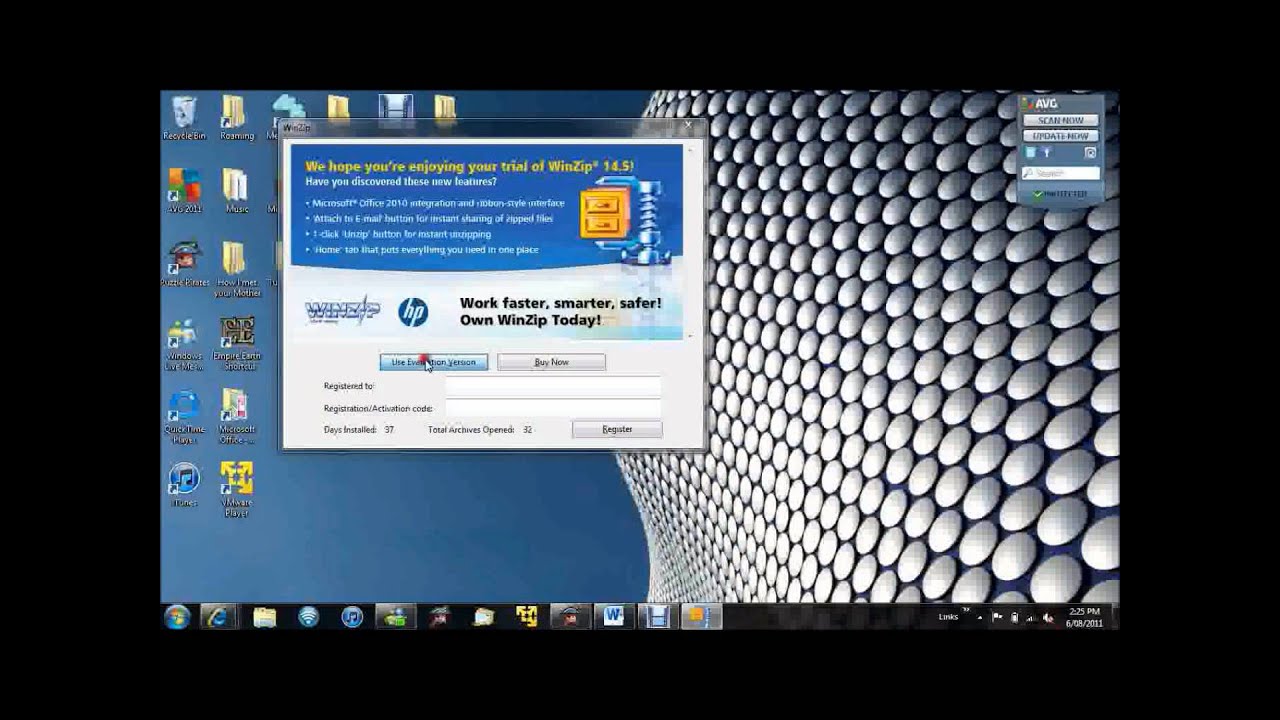The width and height of the screenshot is (1280, 720).
Task: Select the Music folder on desktop
Action: [x=236, y=191]
